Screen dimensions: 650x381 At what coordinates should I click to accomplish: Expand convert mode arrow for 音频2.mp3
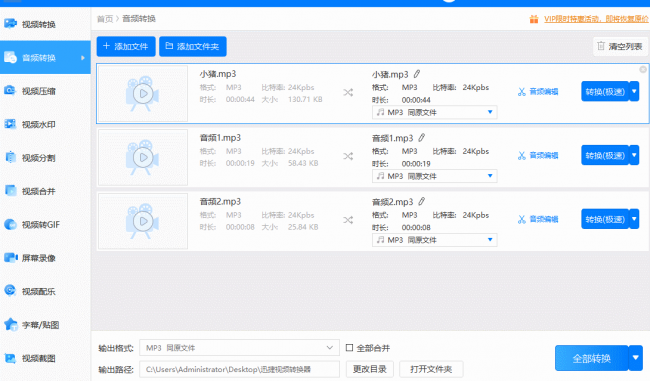coord(634,219)
